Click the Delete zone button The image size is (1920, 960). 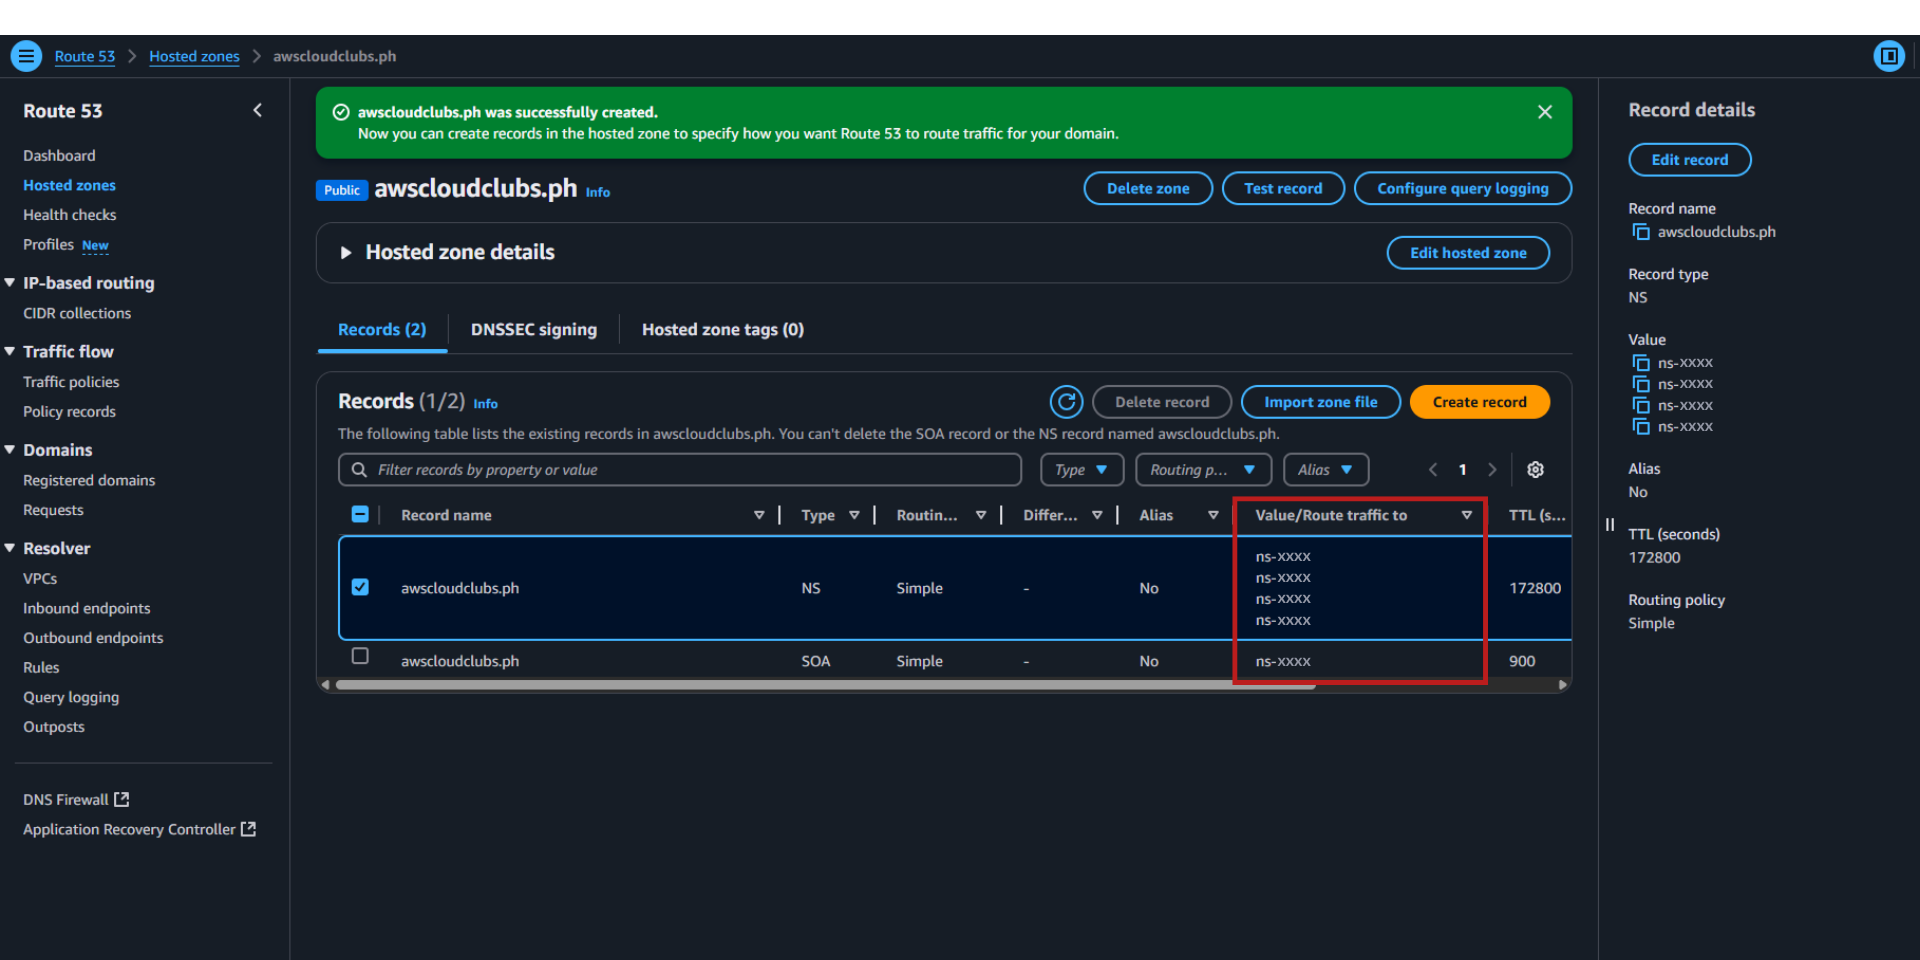click(1148, 188)
